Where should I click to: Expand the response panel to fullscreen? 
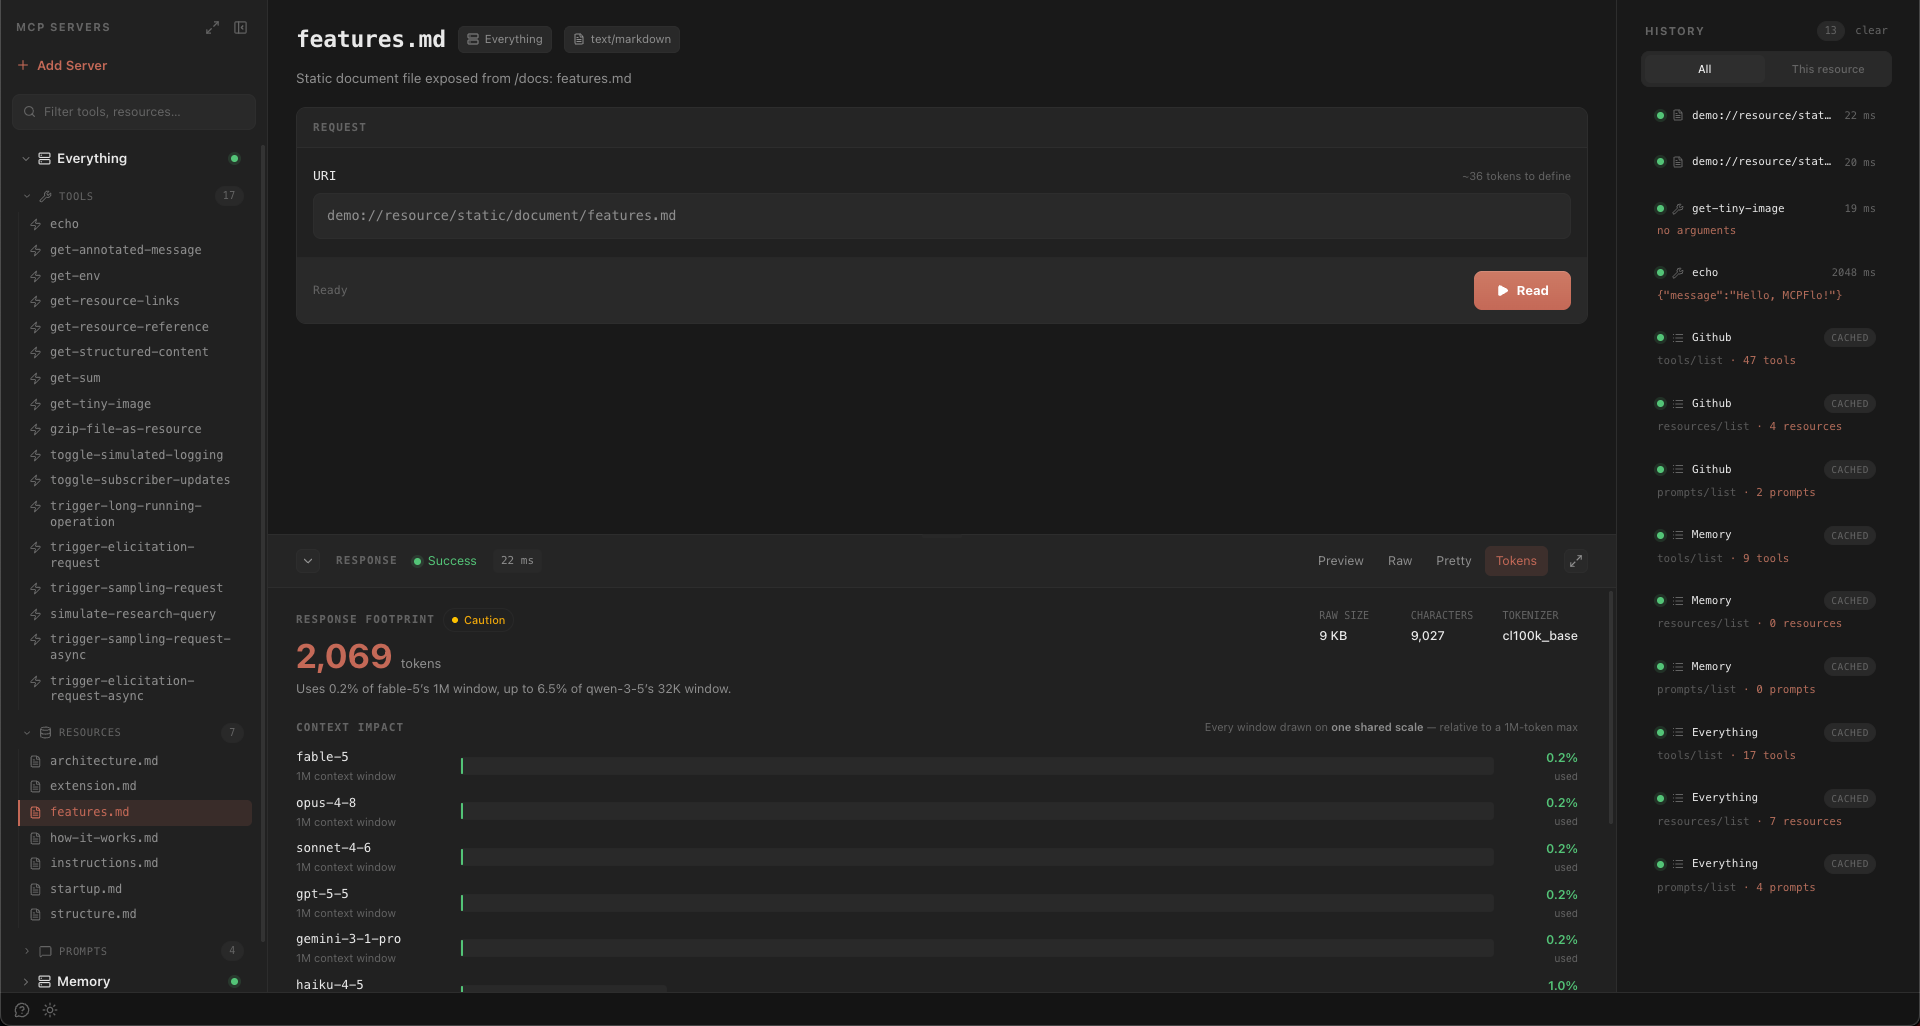(1576, 561)
